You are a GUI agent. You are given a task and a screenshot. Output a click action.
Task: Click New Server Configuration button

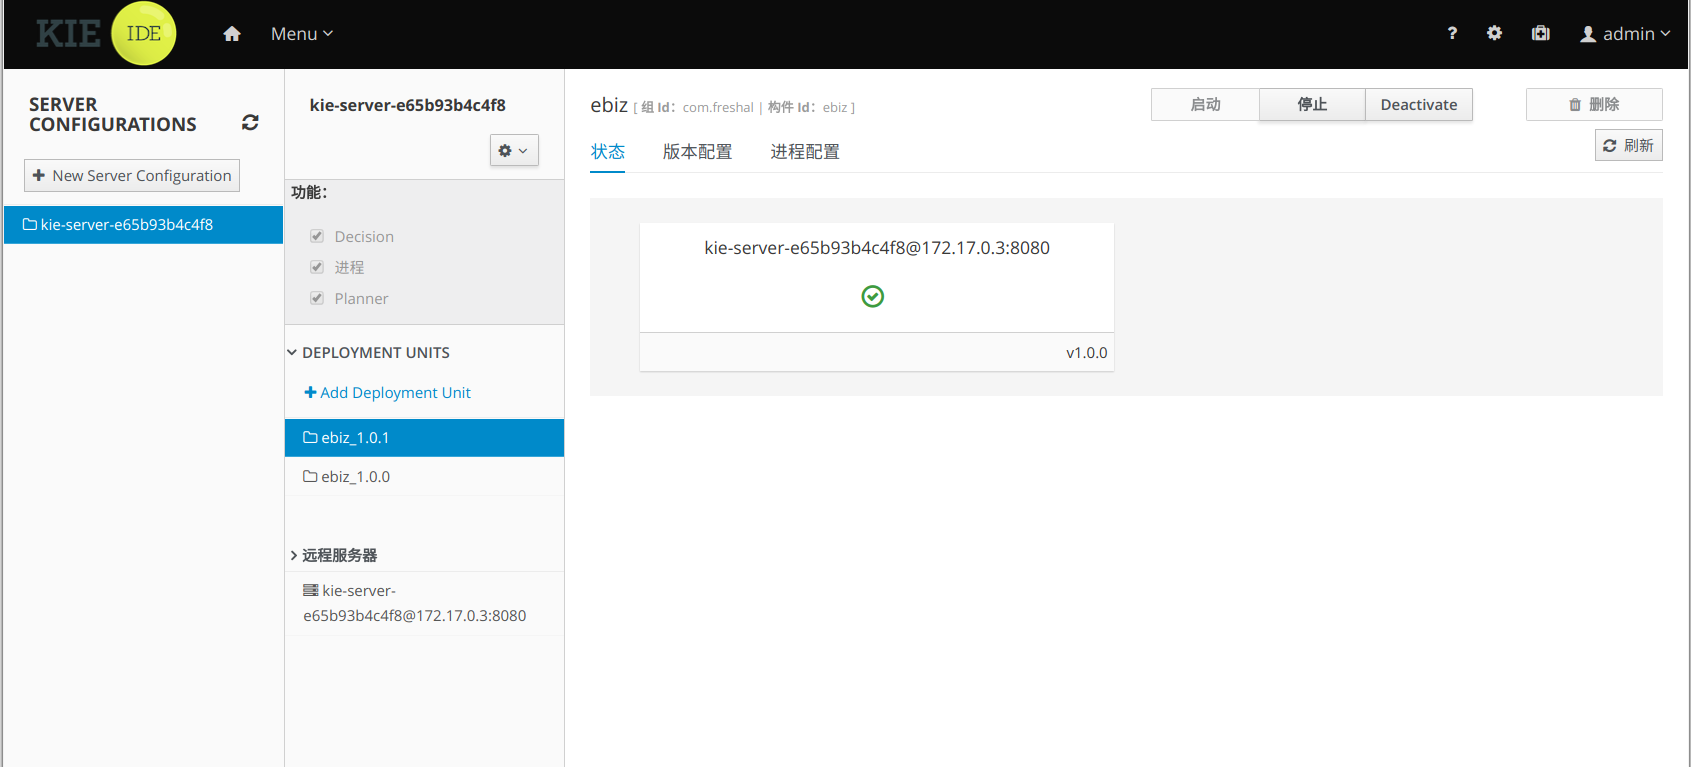pyautogui.click(x=132, y=175)
